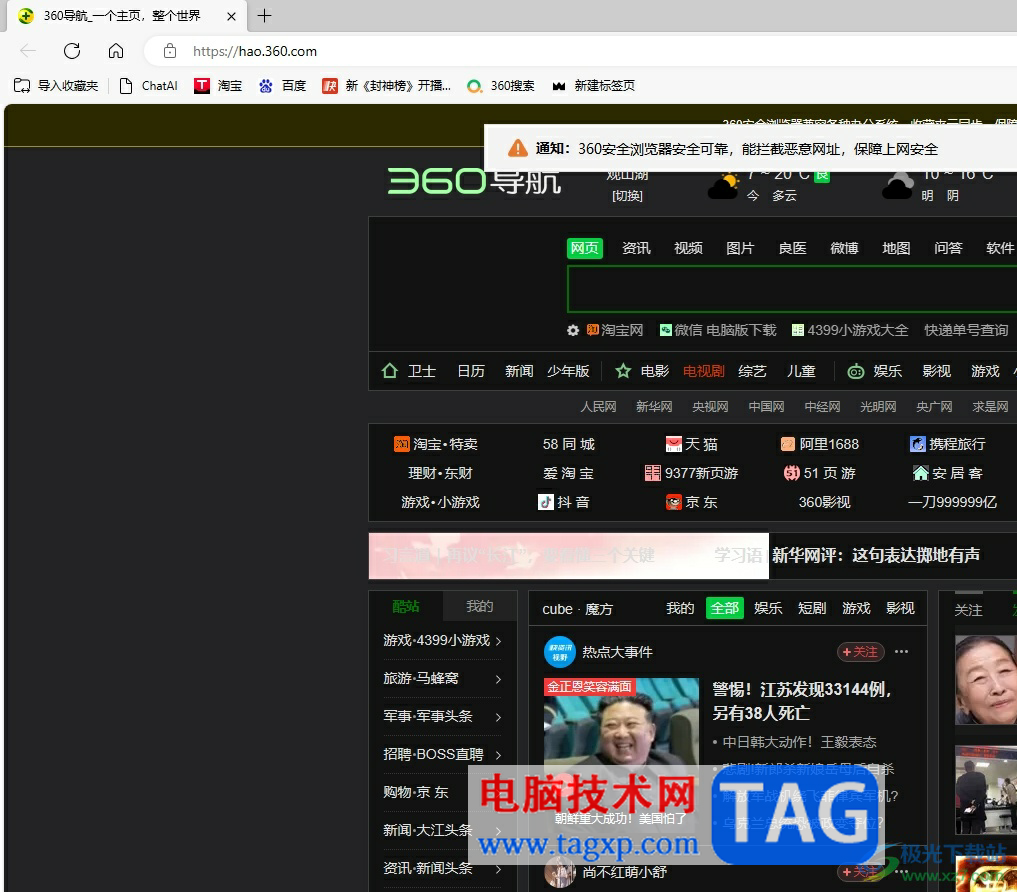Click the 京东 shopping icon
Image resolution: width=1017 pixels, height=892 pixels.
pyautogui.click(x=674, y=502)
